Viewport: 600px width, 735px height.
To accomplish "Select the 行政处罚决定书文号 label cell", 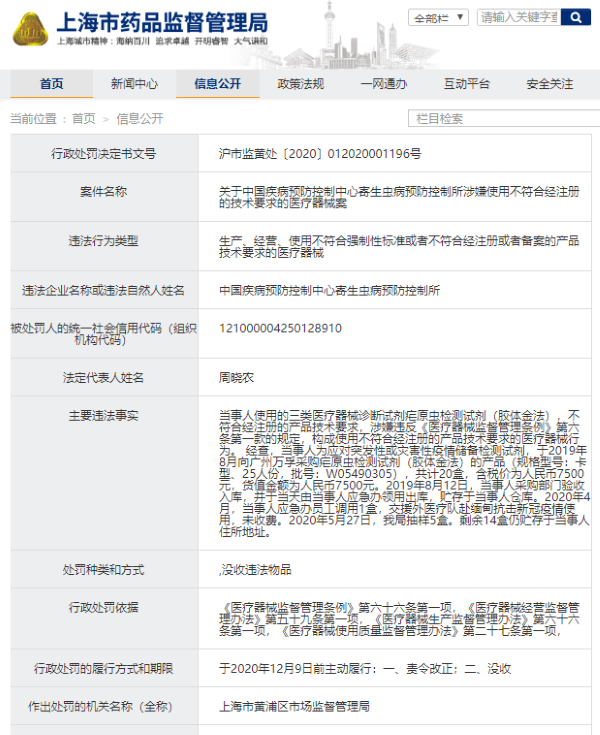I will pos(104,153).
